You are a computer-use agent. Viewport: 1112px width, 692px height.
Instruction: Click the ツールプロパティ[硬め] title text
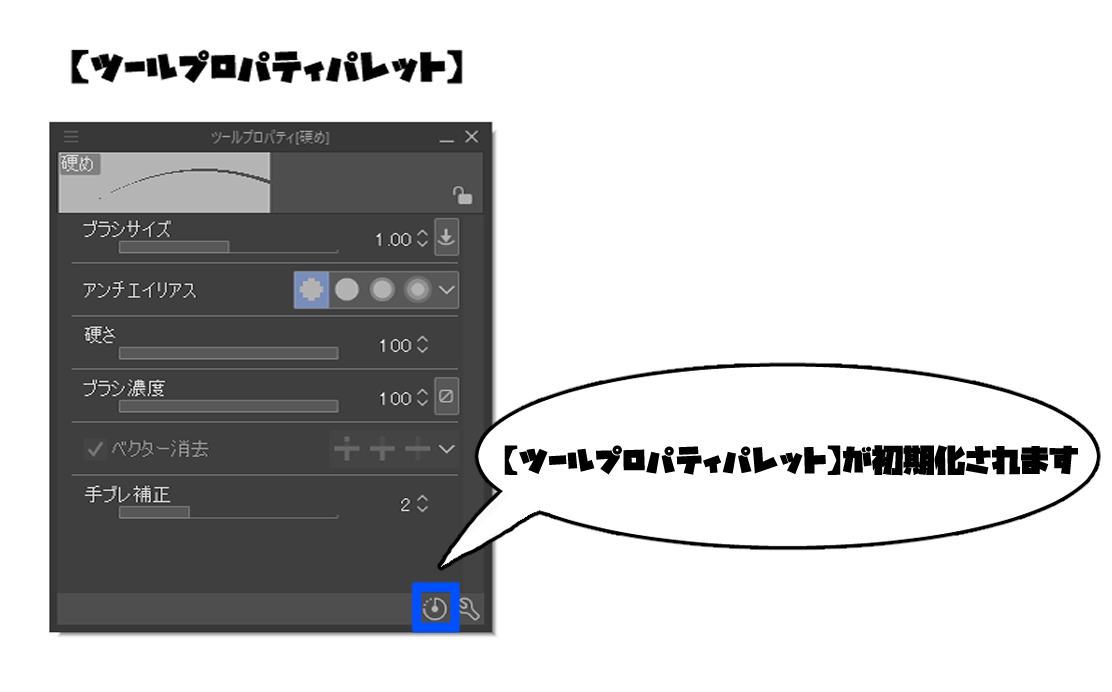[270, 137]
